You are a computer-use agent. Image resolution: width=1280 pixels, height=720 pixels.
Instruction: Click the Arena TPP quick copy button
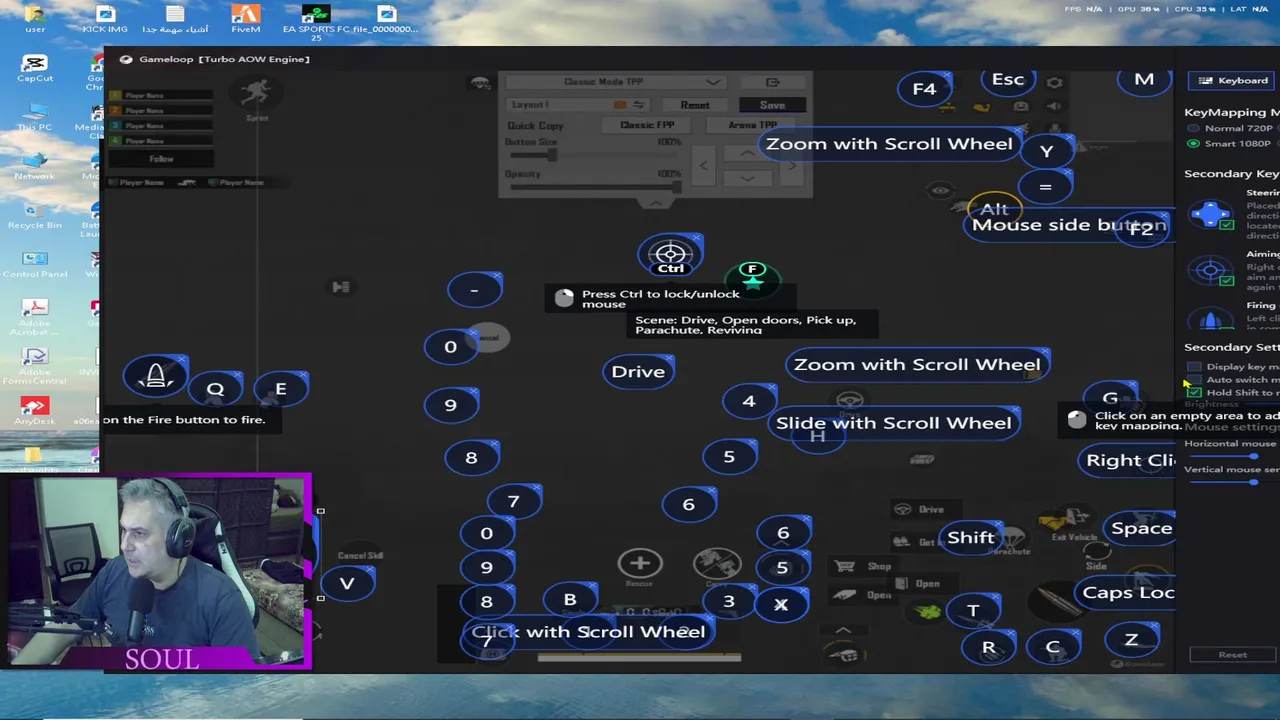(752, 125)
